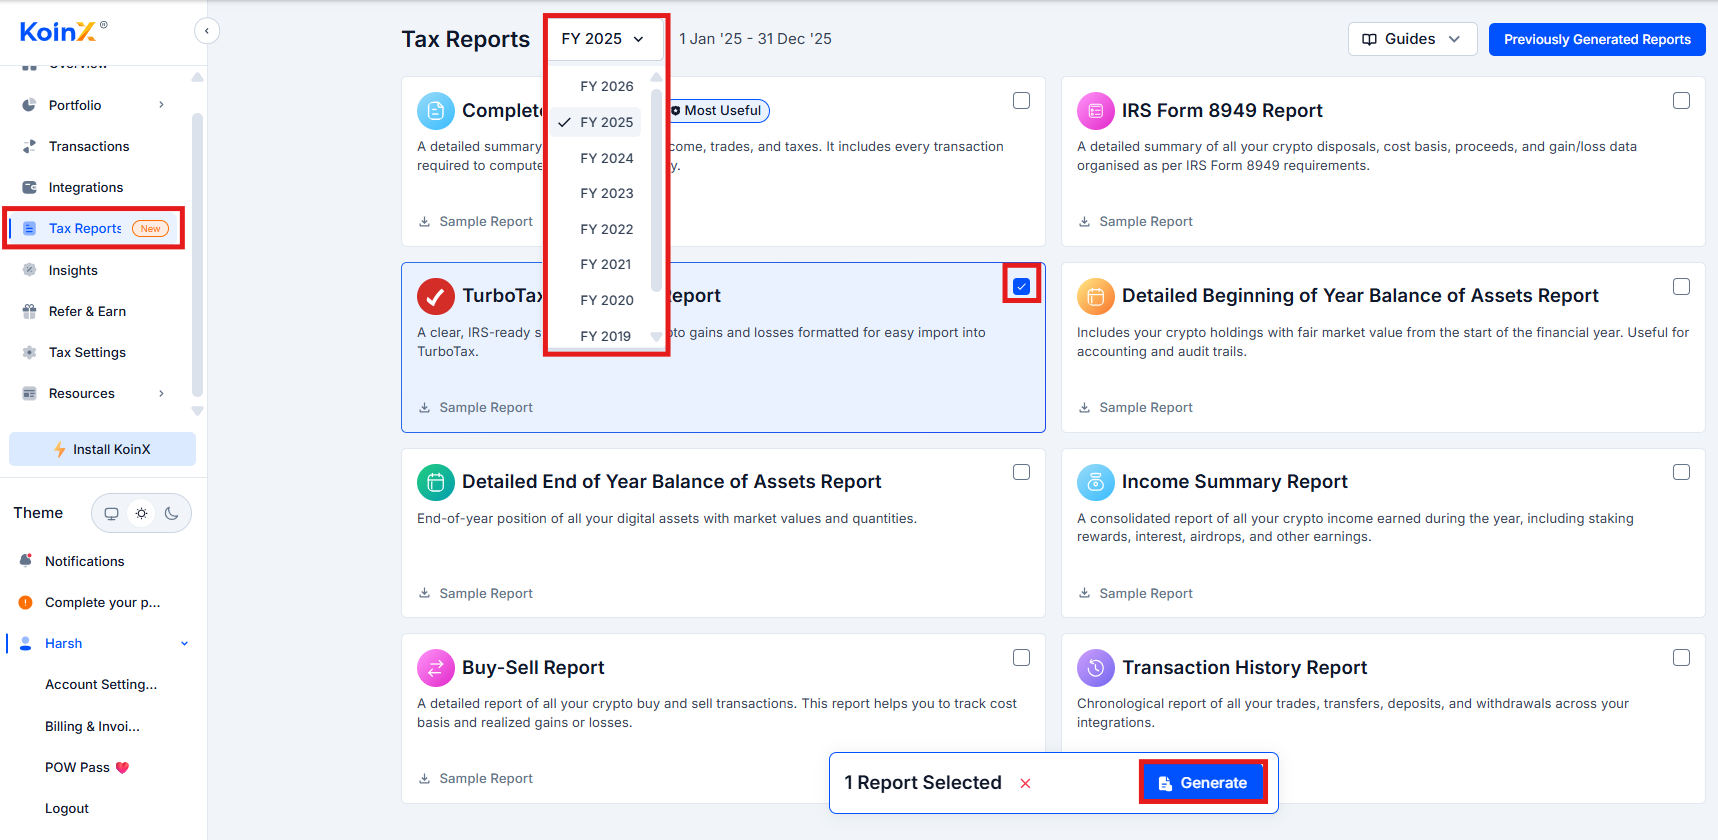
Task: Expand the Resources submenu chevron
Action: pyautogui.click(x=161, y=393)
